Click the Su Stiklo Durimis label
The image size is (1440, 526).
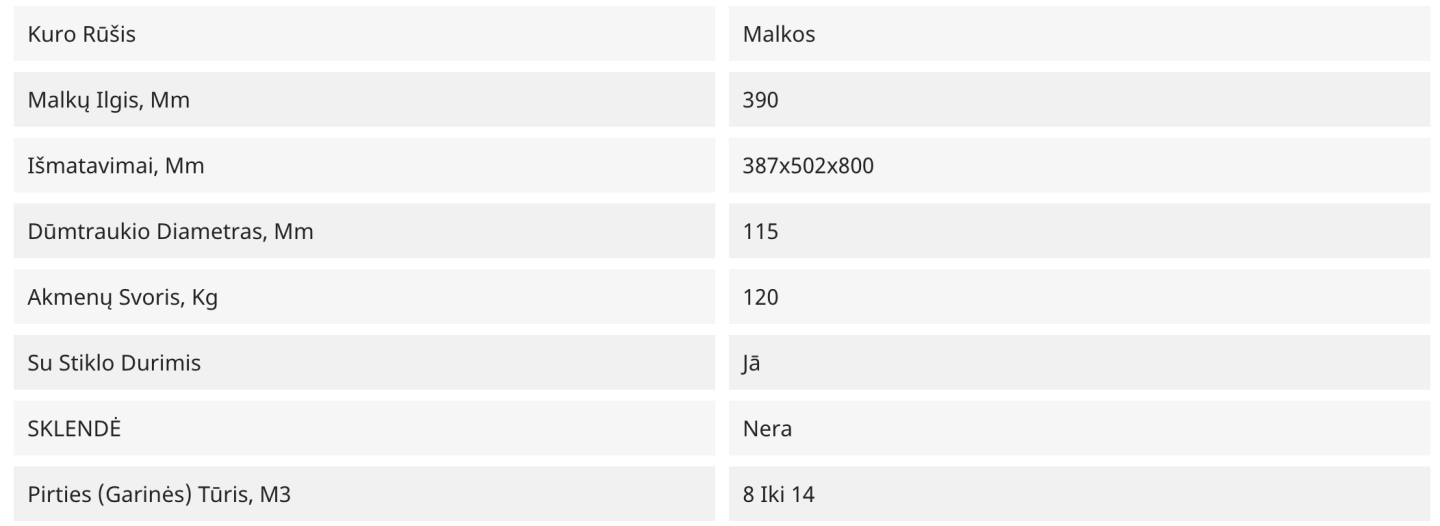tap(114, 363)
